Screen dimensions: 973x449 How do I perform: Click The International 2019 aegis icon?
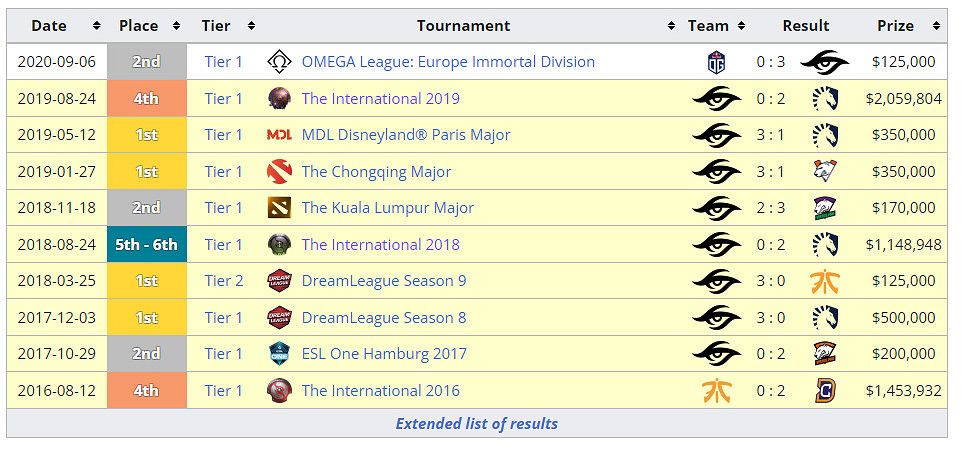click(279, 99)
